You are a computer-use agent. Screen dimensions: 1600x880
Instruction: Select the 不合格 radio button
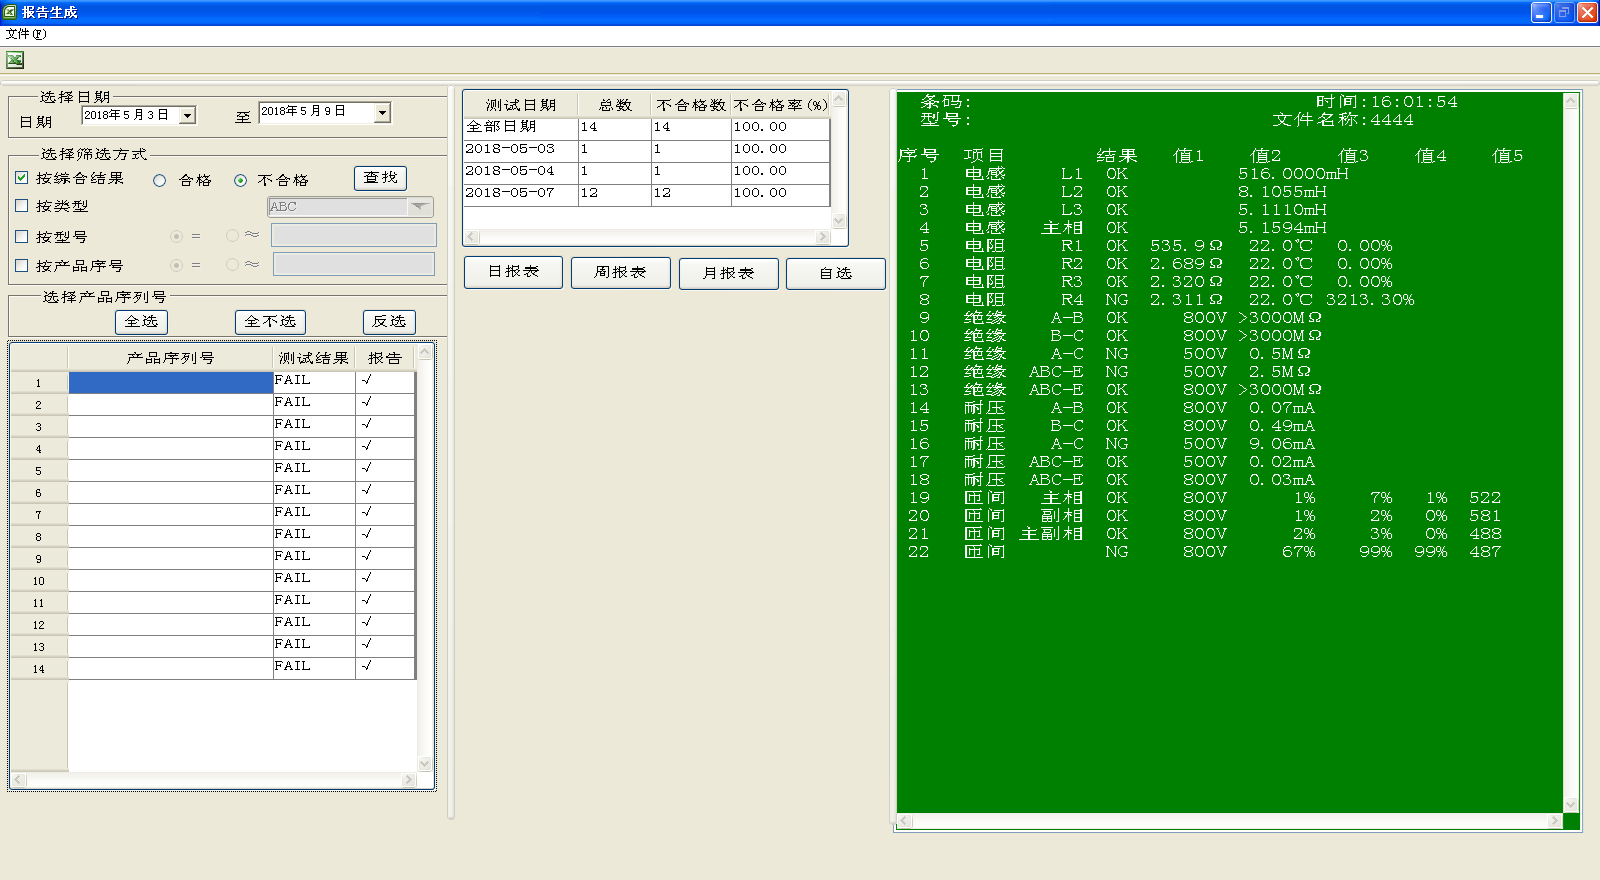(x=240, y=181)
